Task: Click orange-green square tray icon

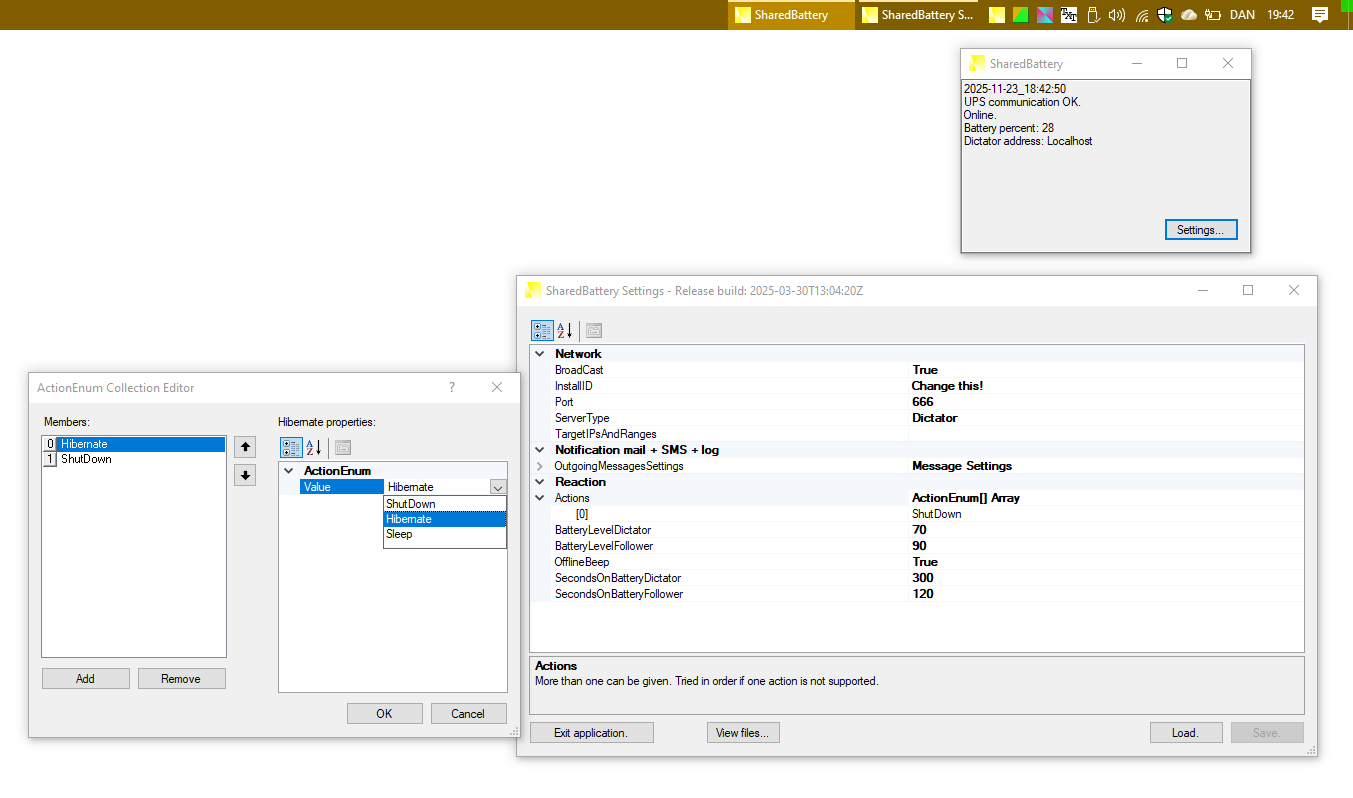Action: coord(1021,15)
